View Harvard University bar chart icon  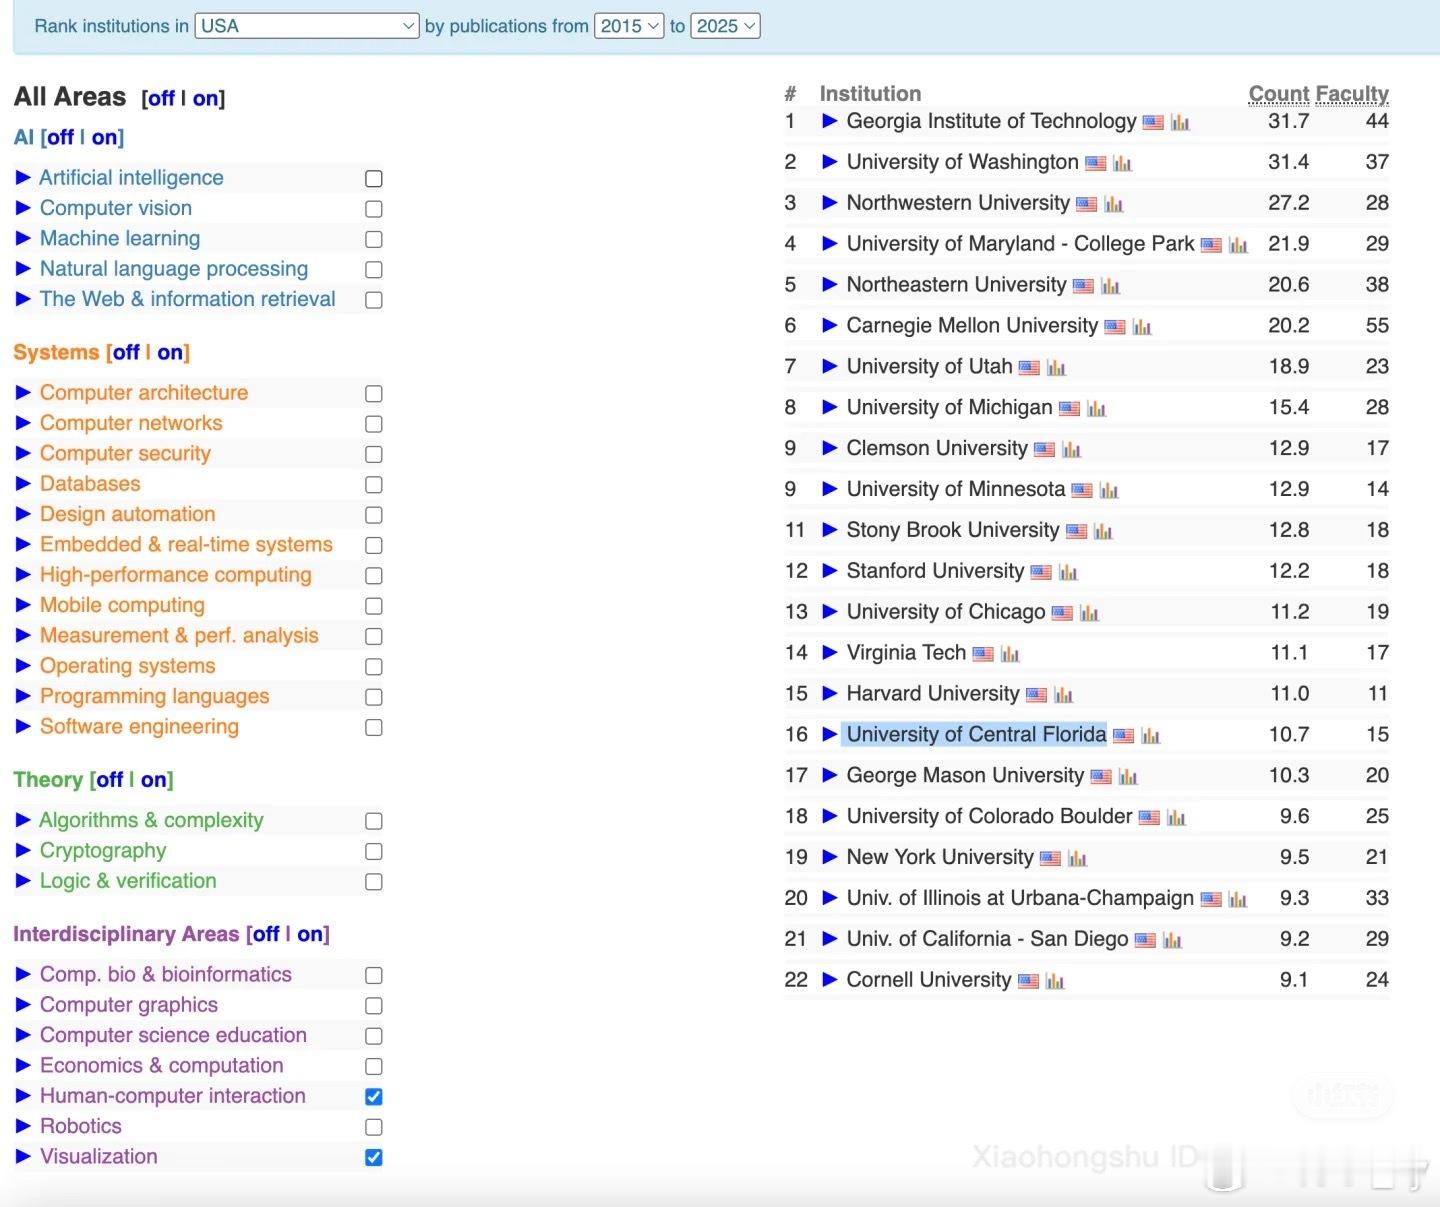pyautogui.click(x=1063, y=697)
